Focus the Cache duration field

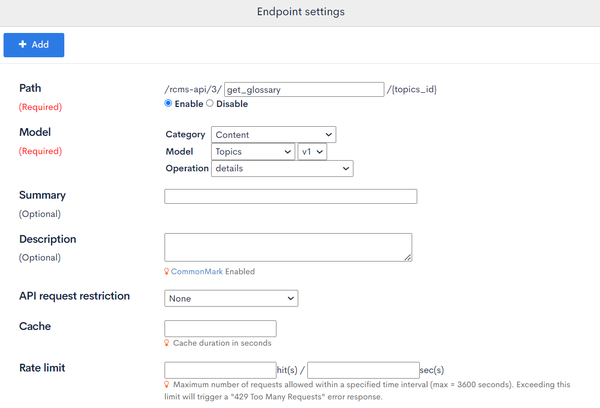click(220, 328)
